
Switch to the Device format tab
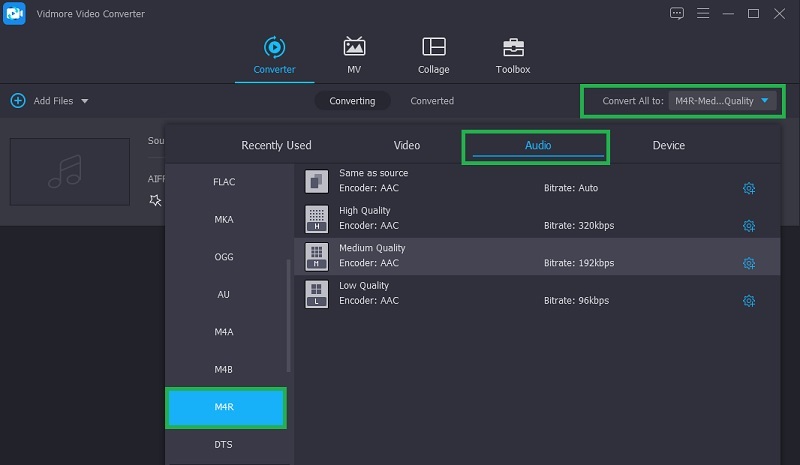point(668,145)
